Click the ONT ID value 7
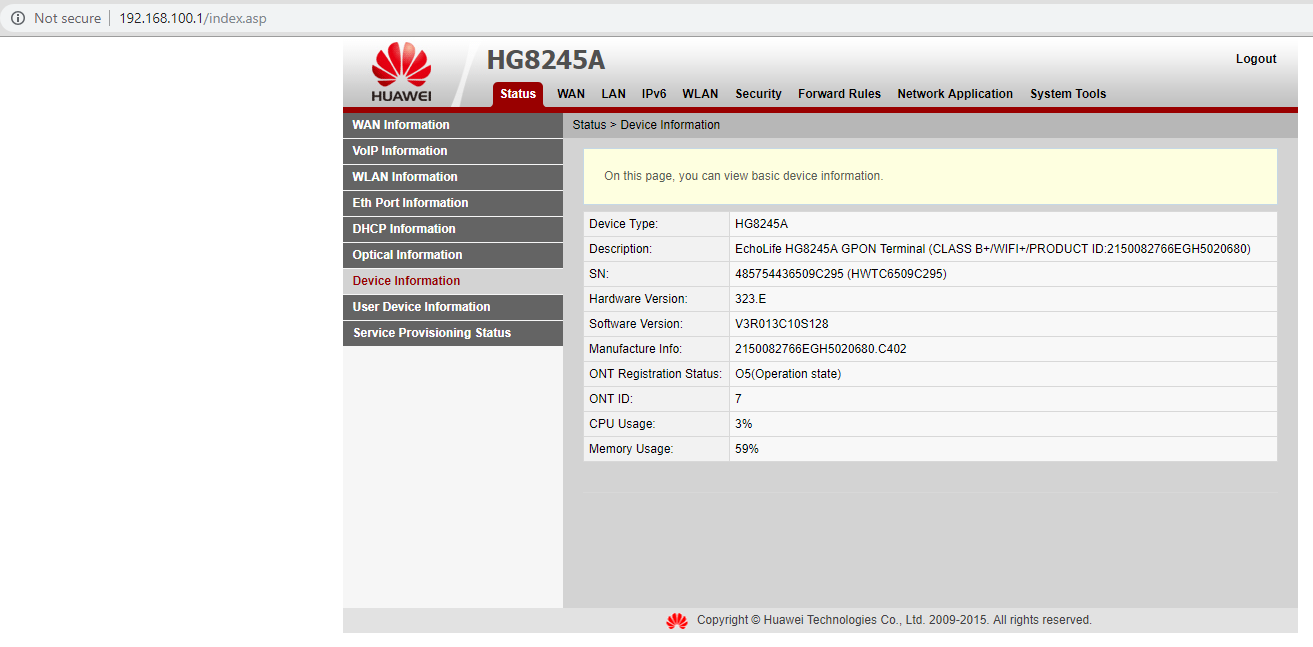The width and height of the screenshot is (1313, 647). (738, 399)
